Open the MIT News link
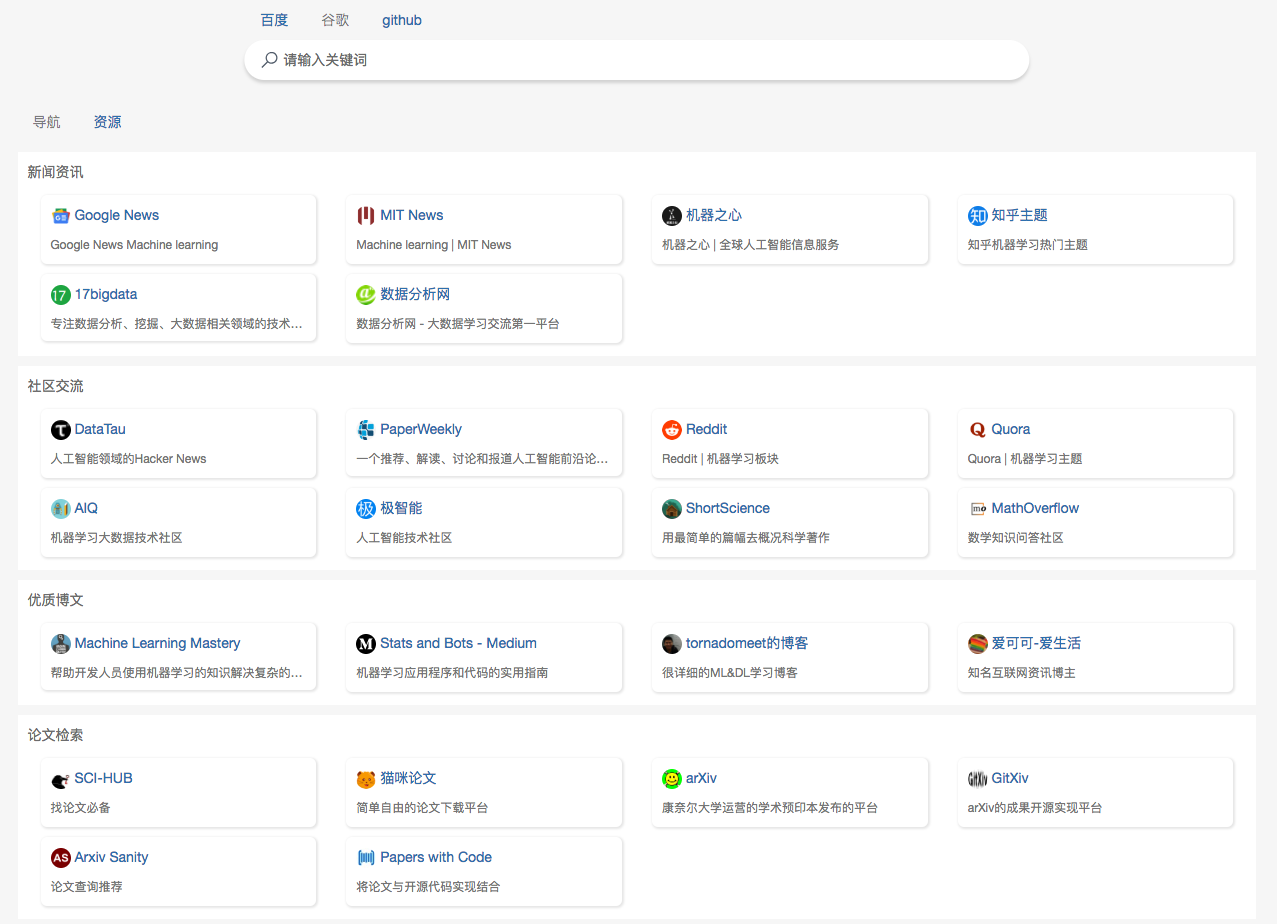1277x924 pixels. (x=412, y=215)
